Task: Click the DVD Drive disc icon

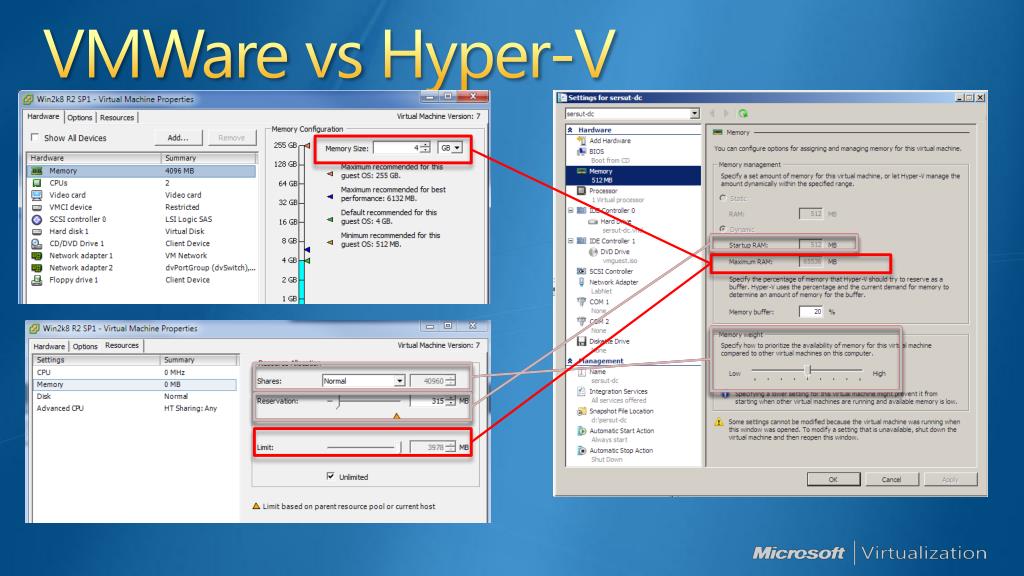Action: coord(593,251)
